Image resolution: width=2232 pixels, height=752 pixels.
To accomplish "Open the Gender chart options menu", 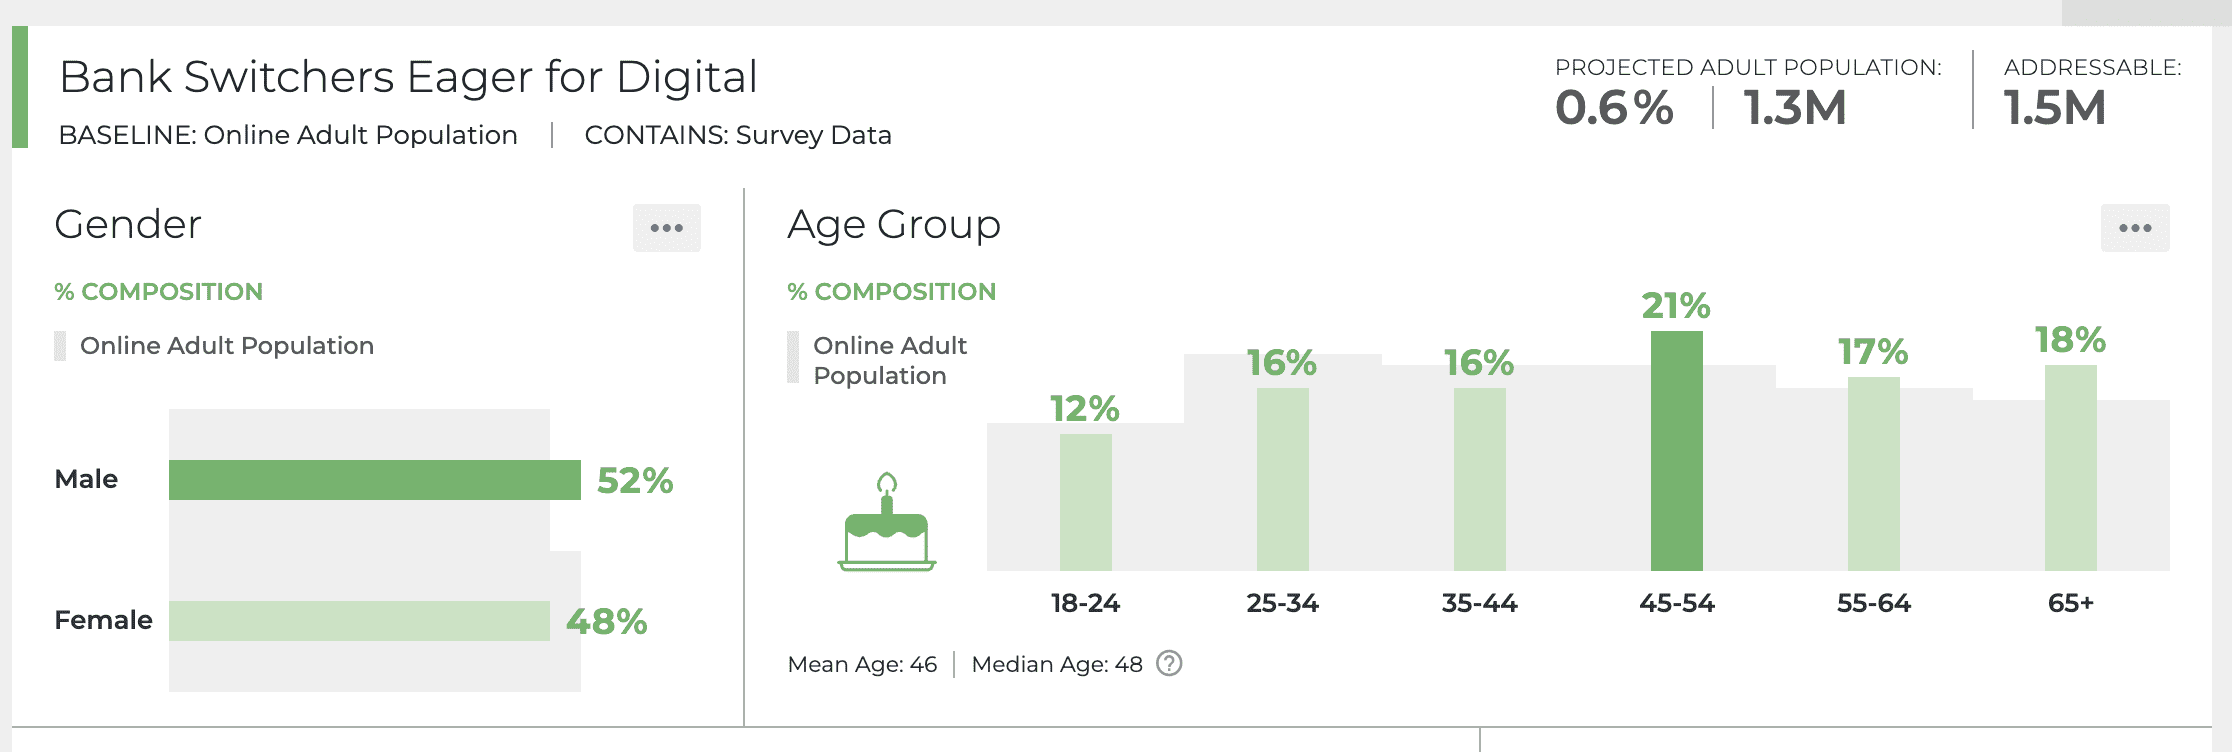I will 666,228.
